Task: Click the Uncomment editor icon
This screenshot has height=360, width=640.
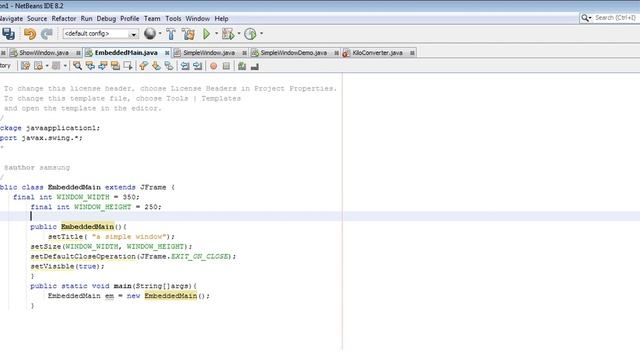Action: click(255, 66)
